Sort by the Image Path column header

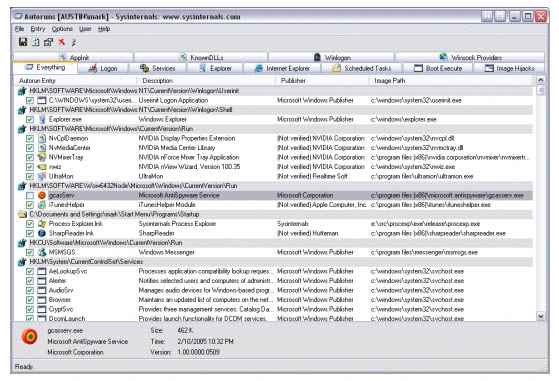pyautogui.click(x=451, y=81)
